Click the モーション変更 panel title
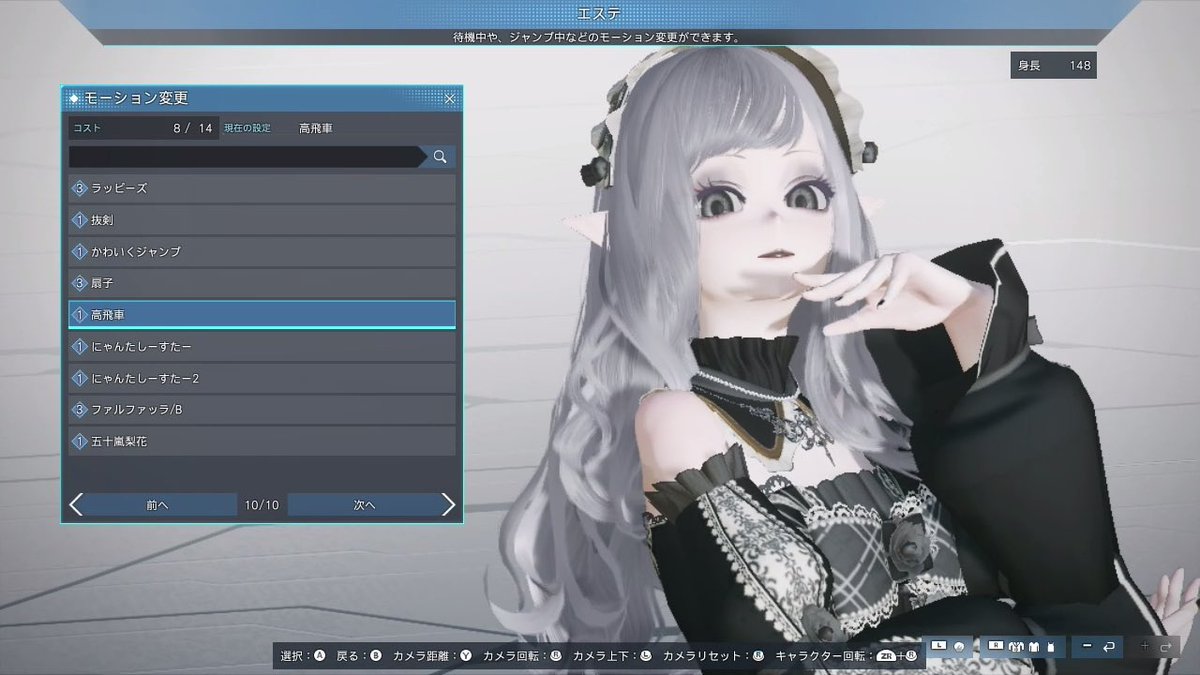This screenshot has height=675, width=1200. tap(135, 98)
